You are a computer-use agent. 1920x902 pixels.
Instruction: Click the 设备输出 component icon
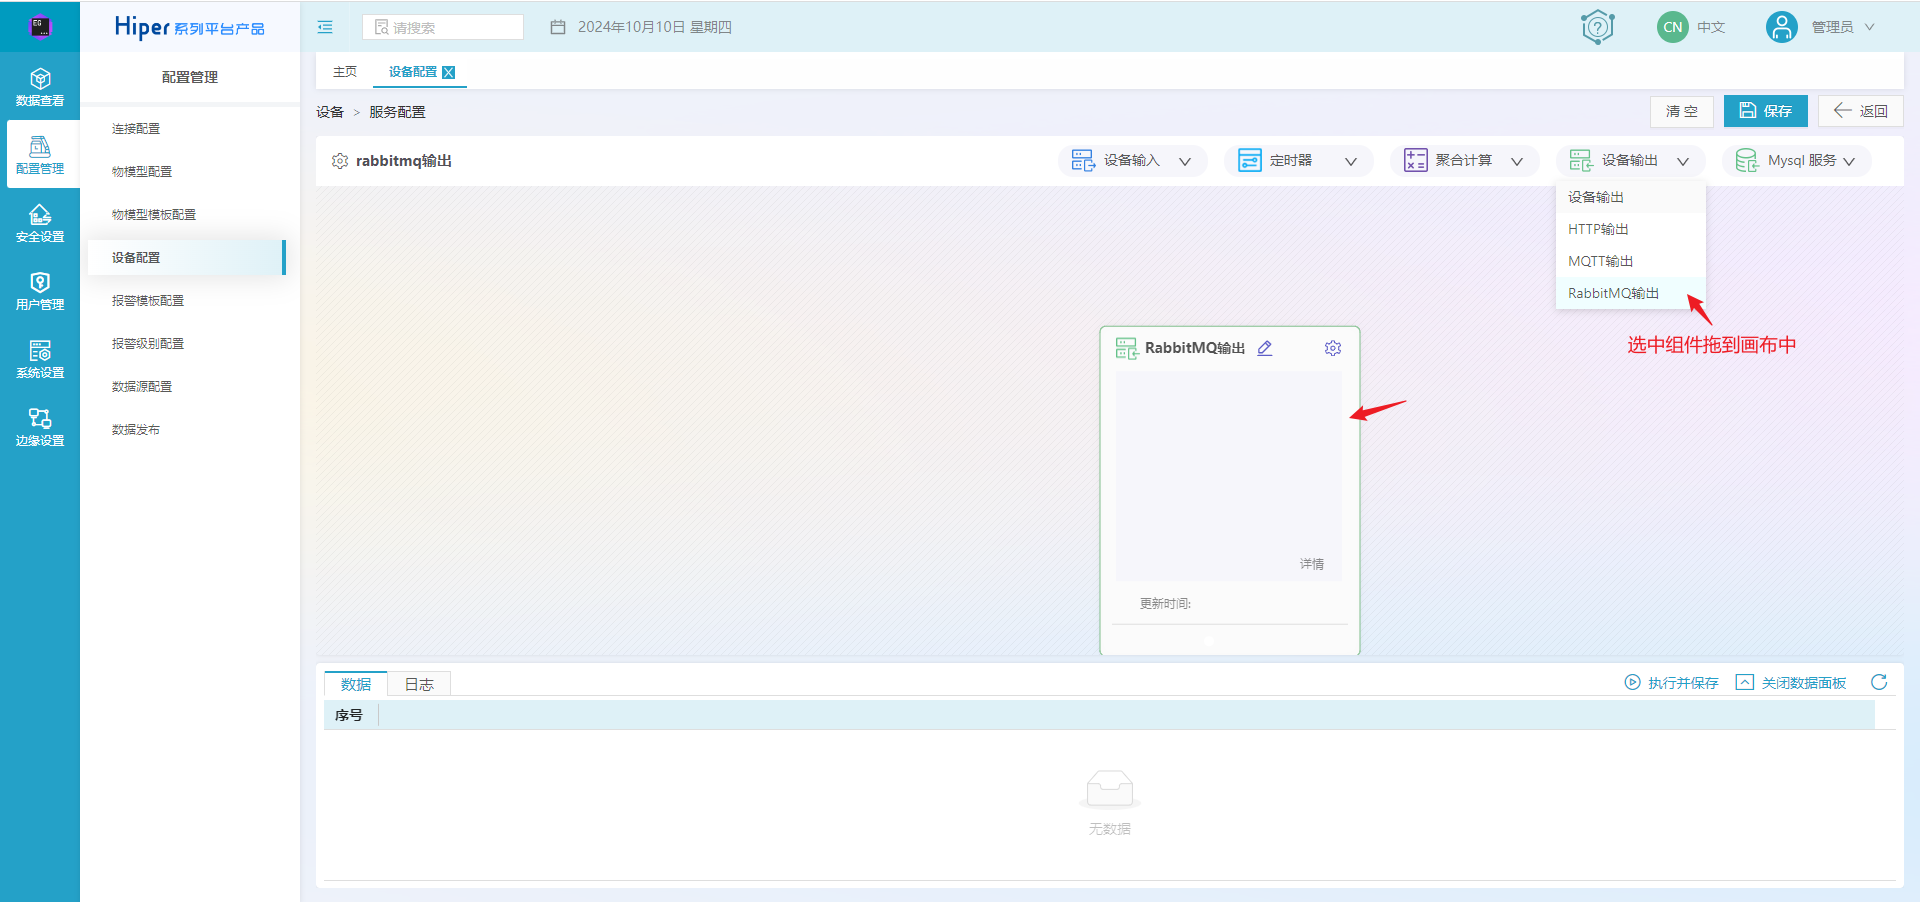click(1581, 161)
